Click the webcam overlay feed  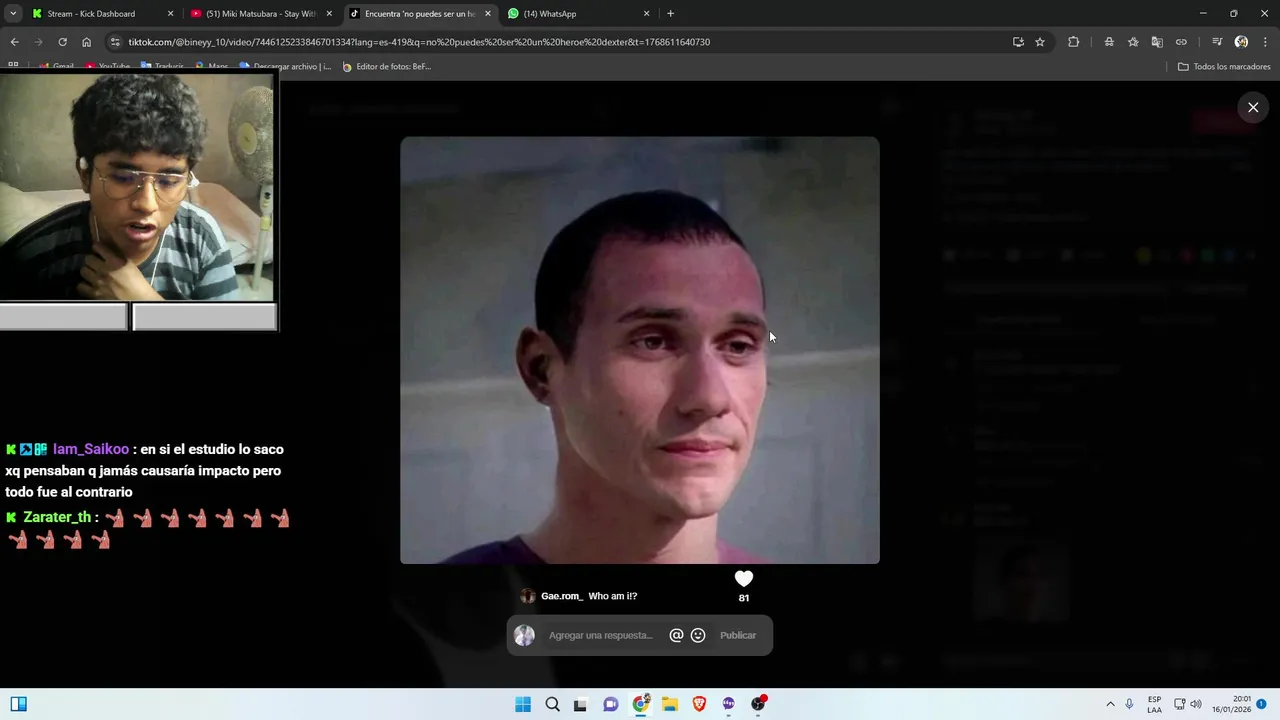click(x=137, y=188)
